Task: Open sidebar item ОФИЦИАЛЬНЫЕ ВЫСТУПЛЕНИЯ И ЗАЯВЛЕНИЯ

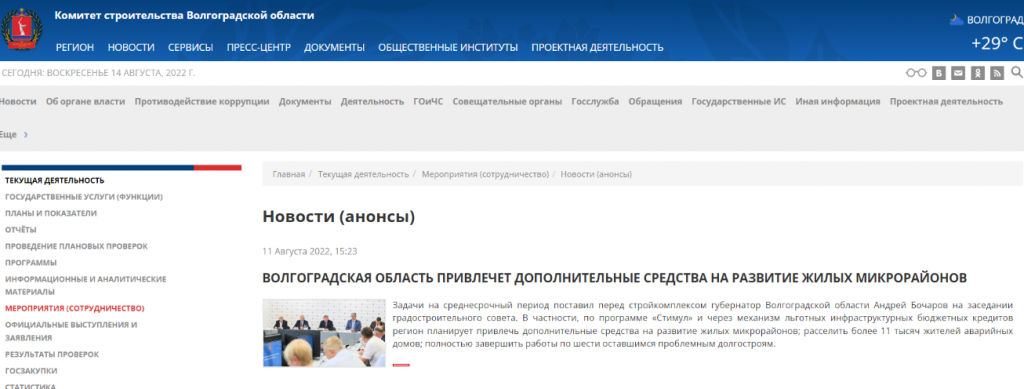Action: (x=71, y=331)
